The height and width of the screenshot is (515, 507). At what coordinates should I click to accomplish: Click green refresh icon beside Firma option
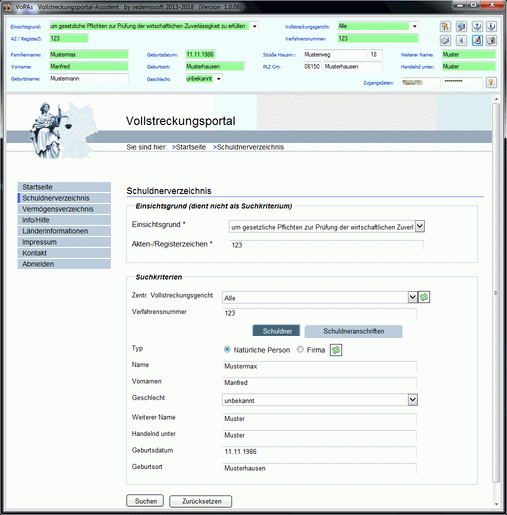click(x=336, y=350)
